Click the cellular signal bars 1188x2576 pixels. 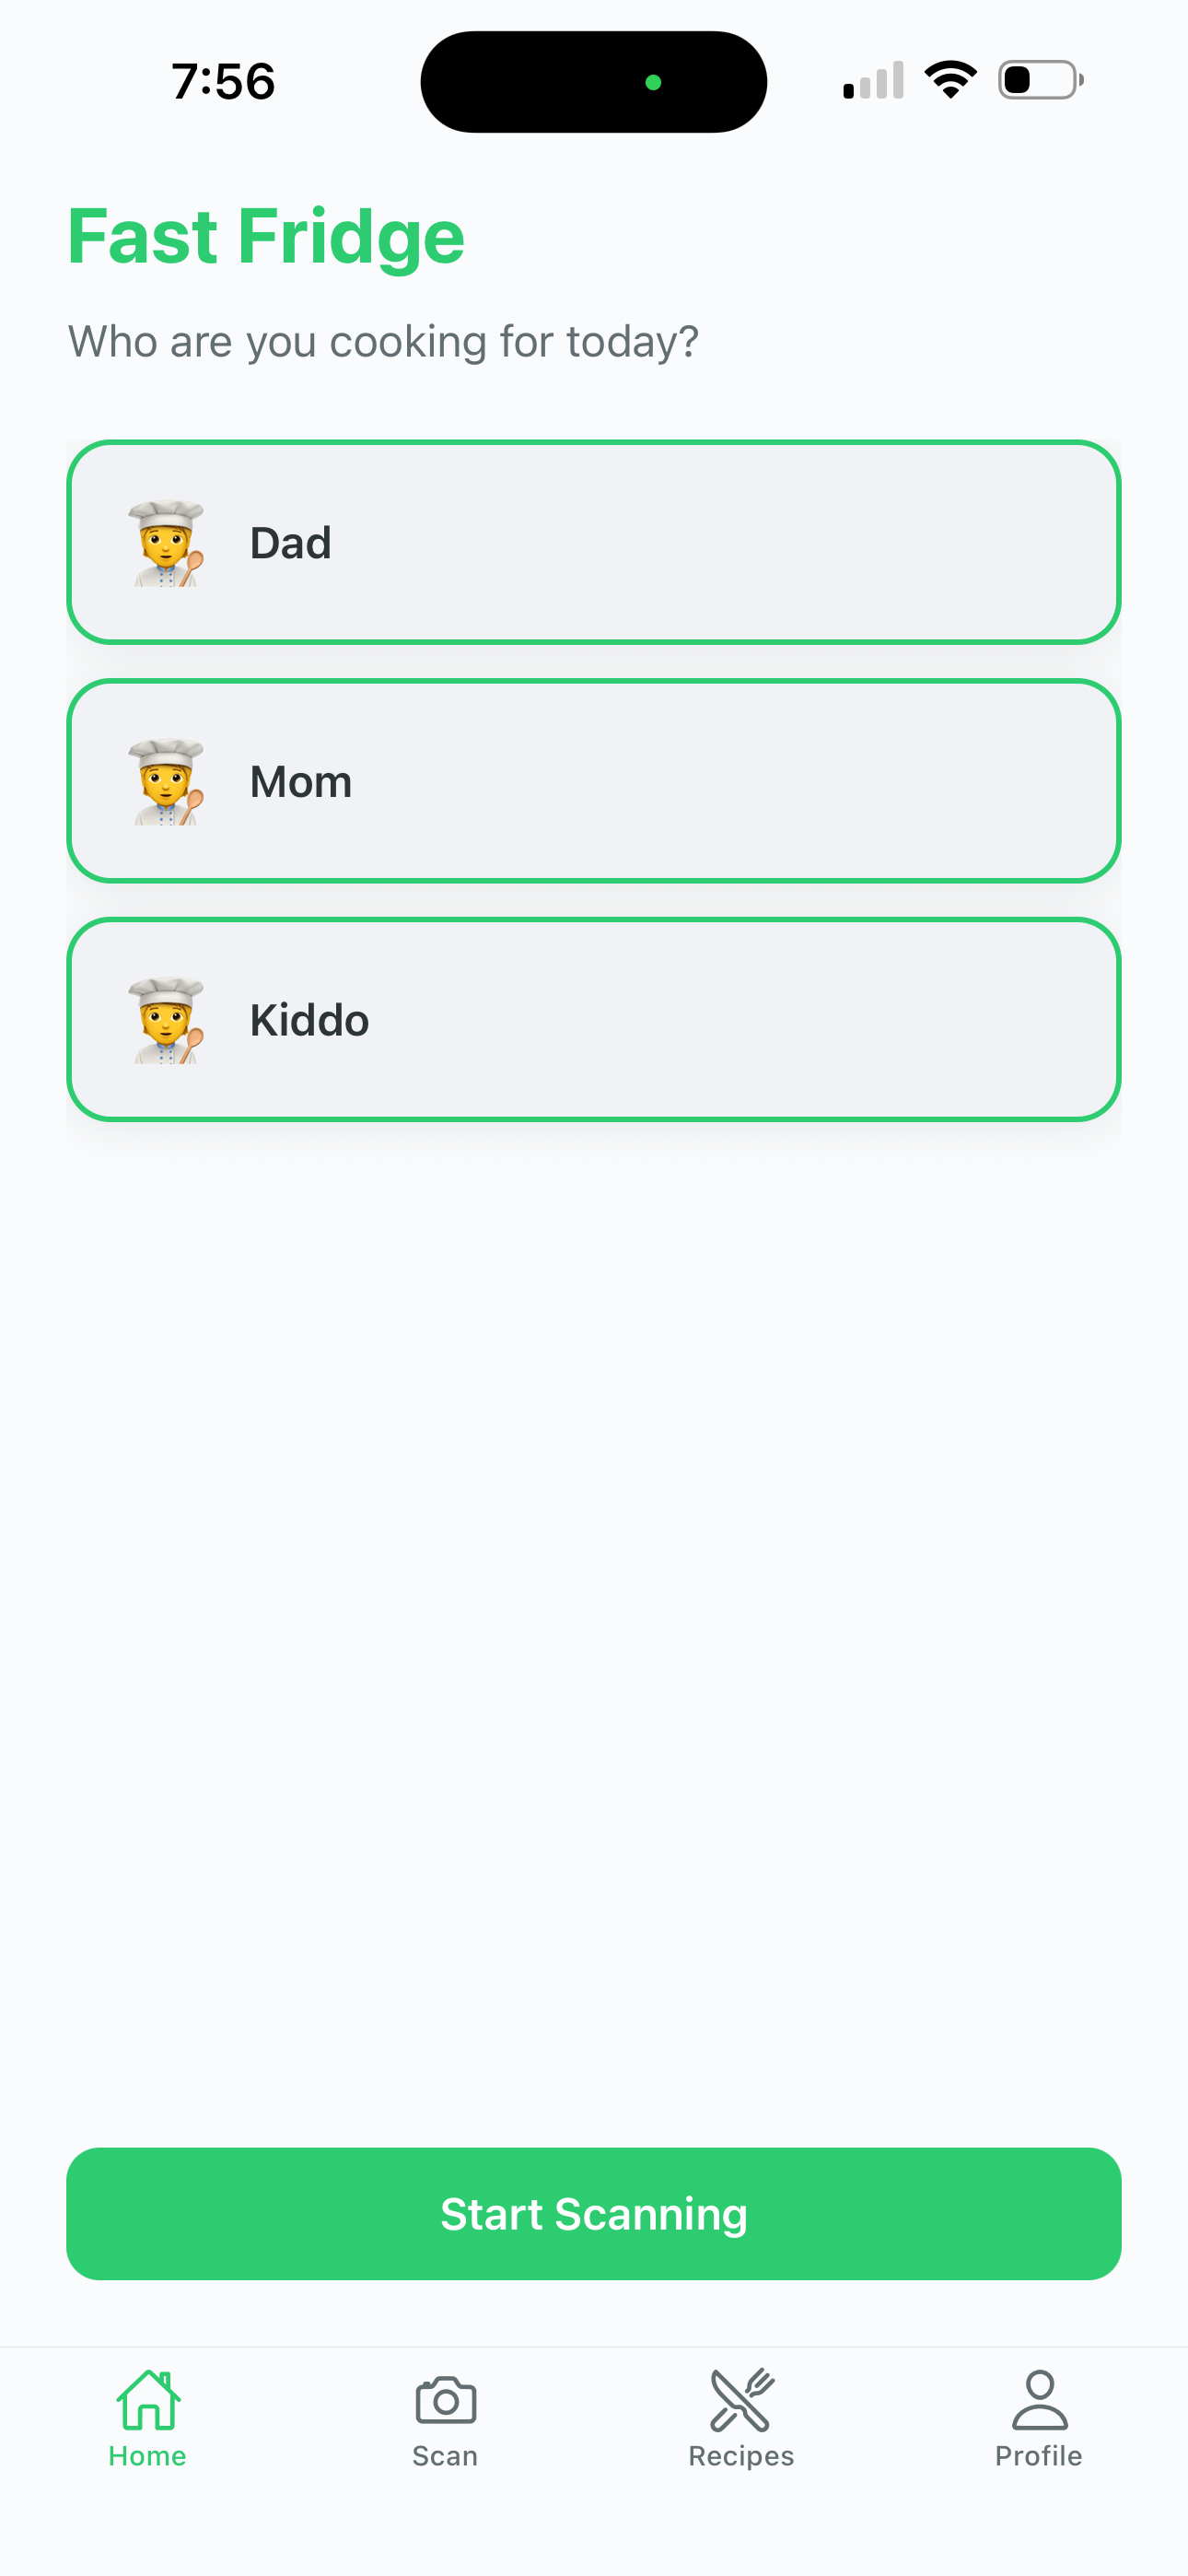pos(873,80)
